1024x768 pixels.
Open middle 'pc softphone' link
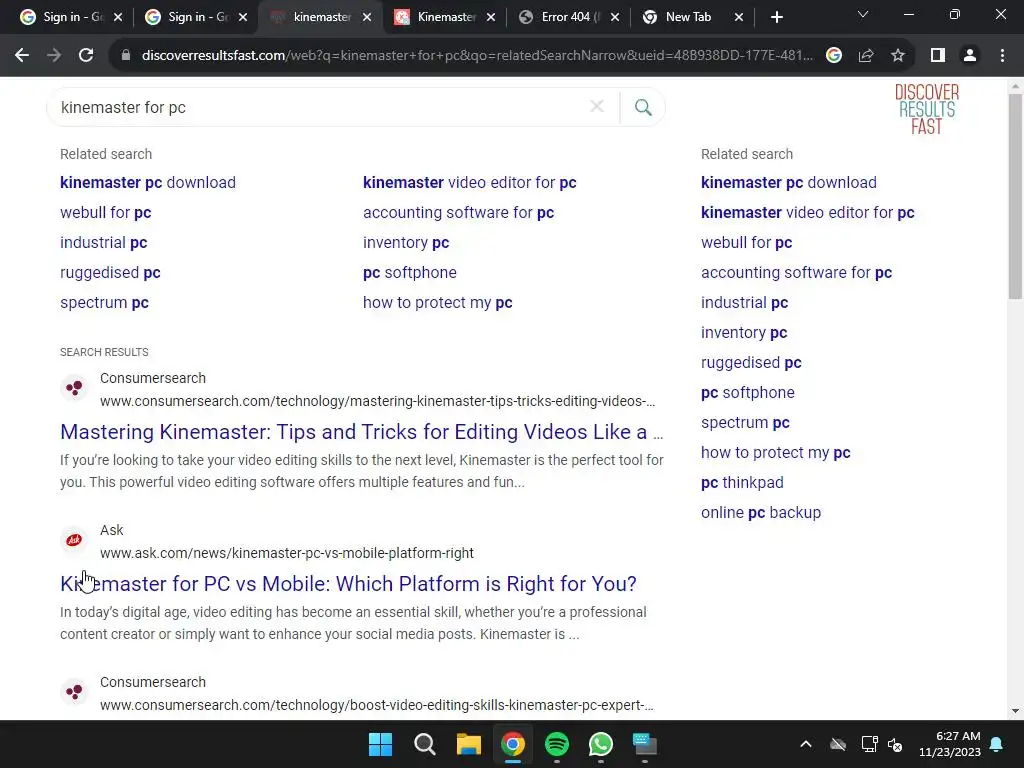tap(410, 272)
